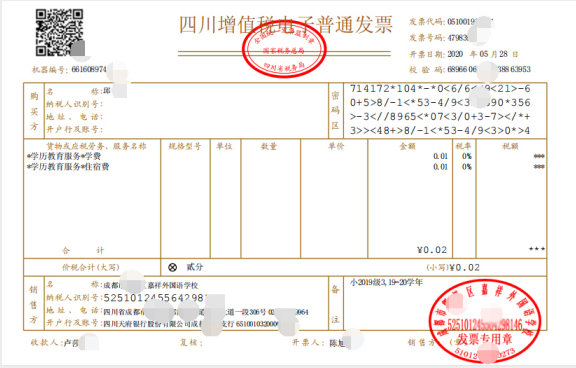Click the 发票代码 invoice code field

pyautogui.click(x=451, y=22)
